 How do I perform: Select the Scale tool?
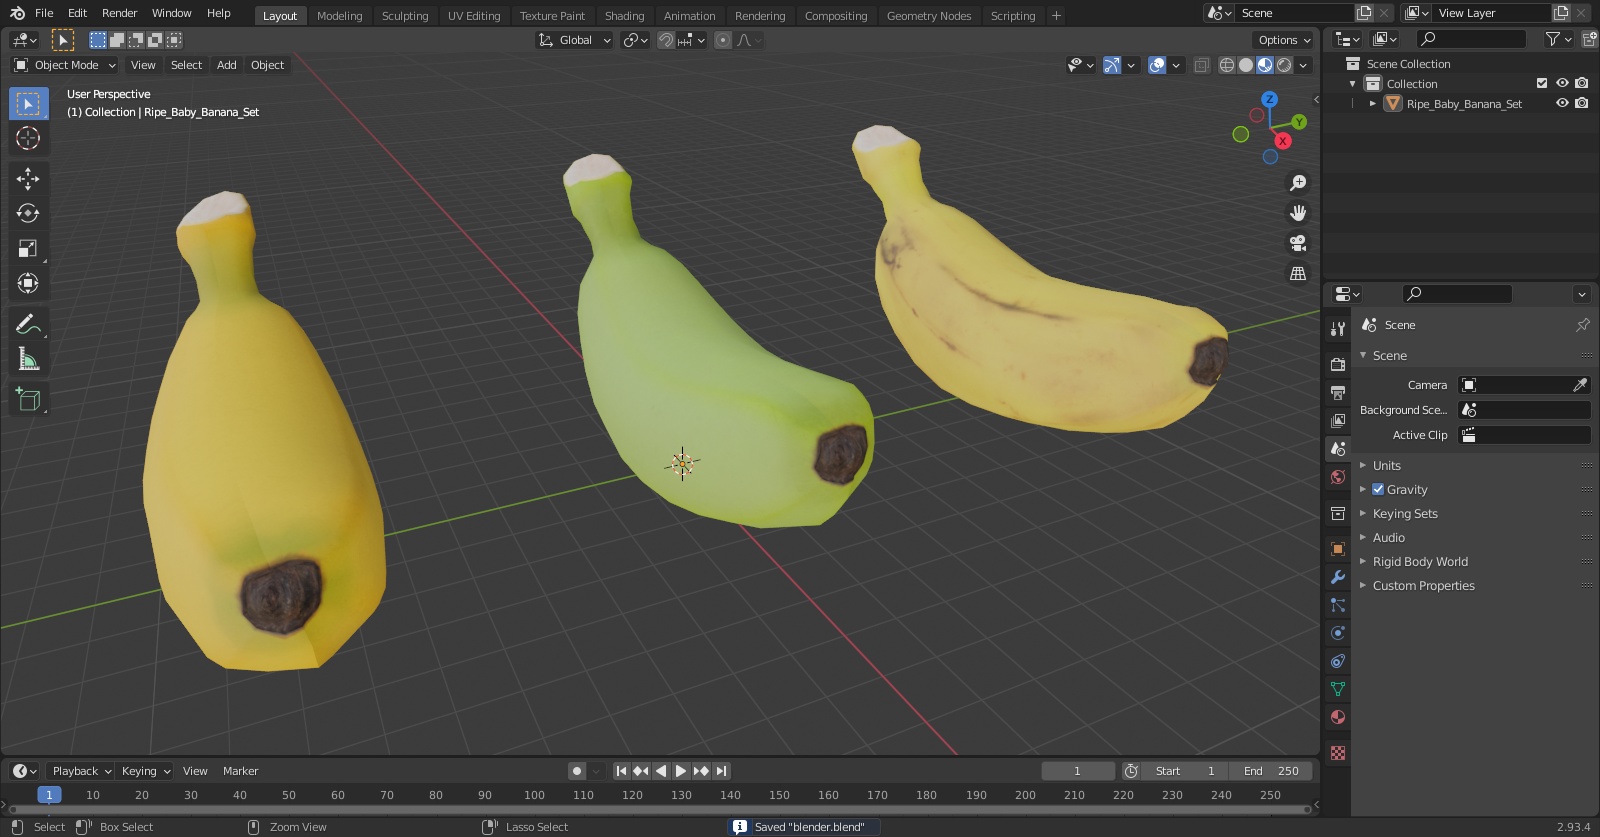coord(28,248)
